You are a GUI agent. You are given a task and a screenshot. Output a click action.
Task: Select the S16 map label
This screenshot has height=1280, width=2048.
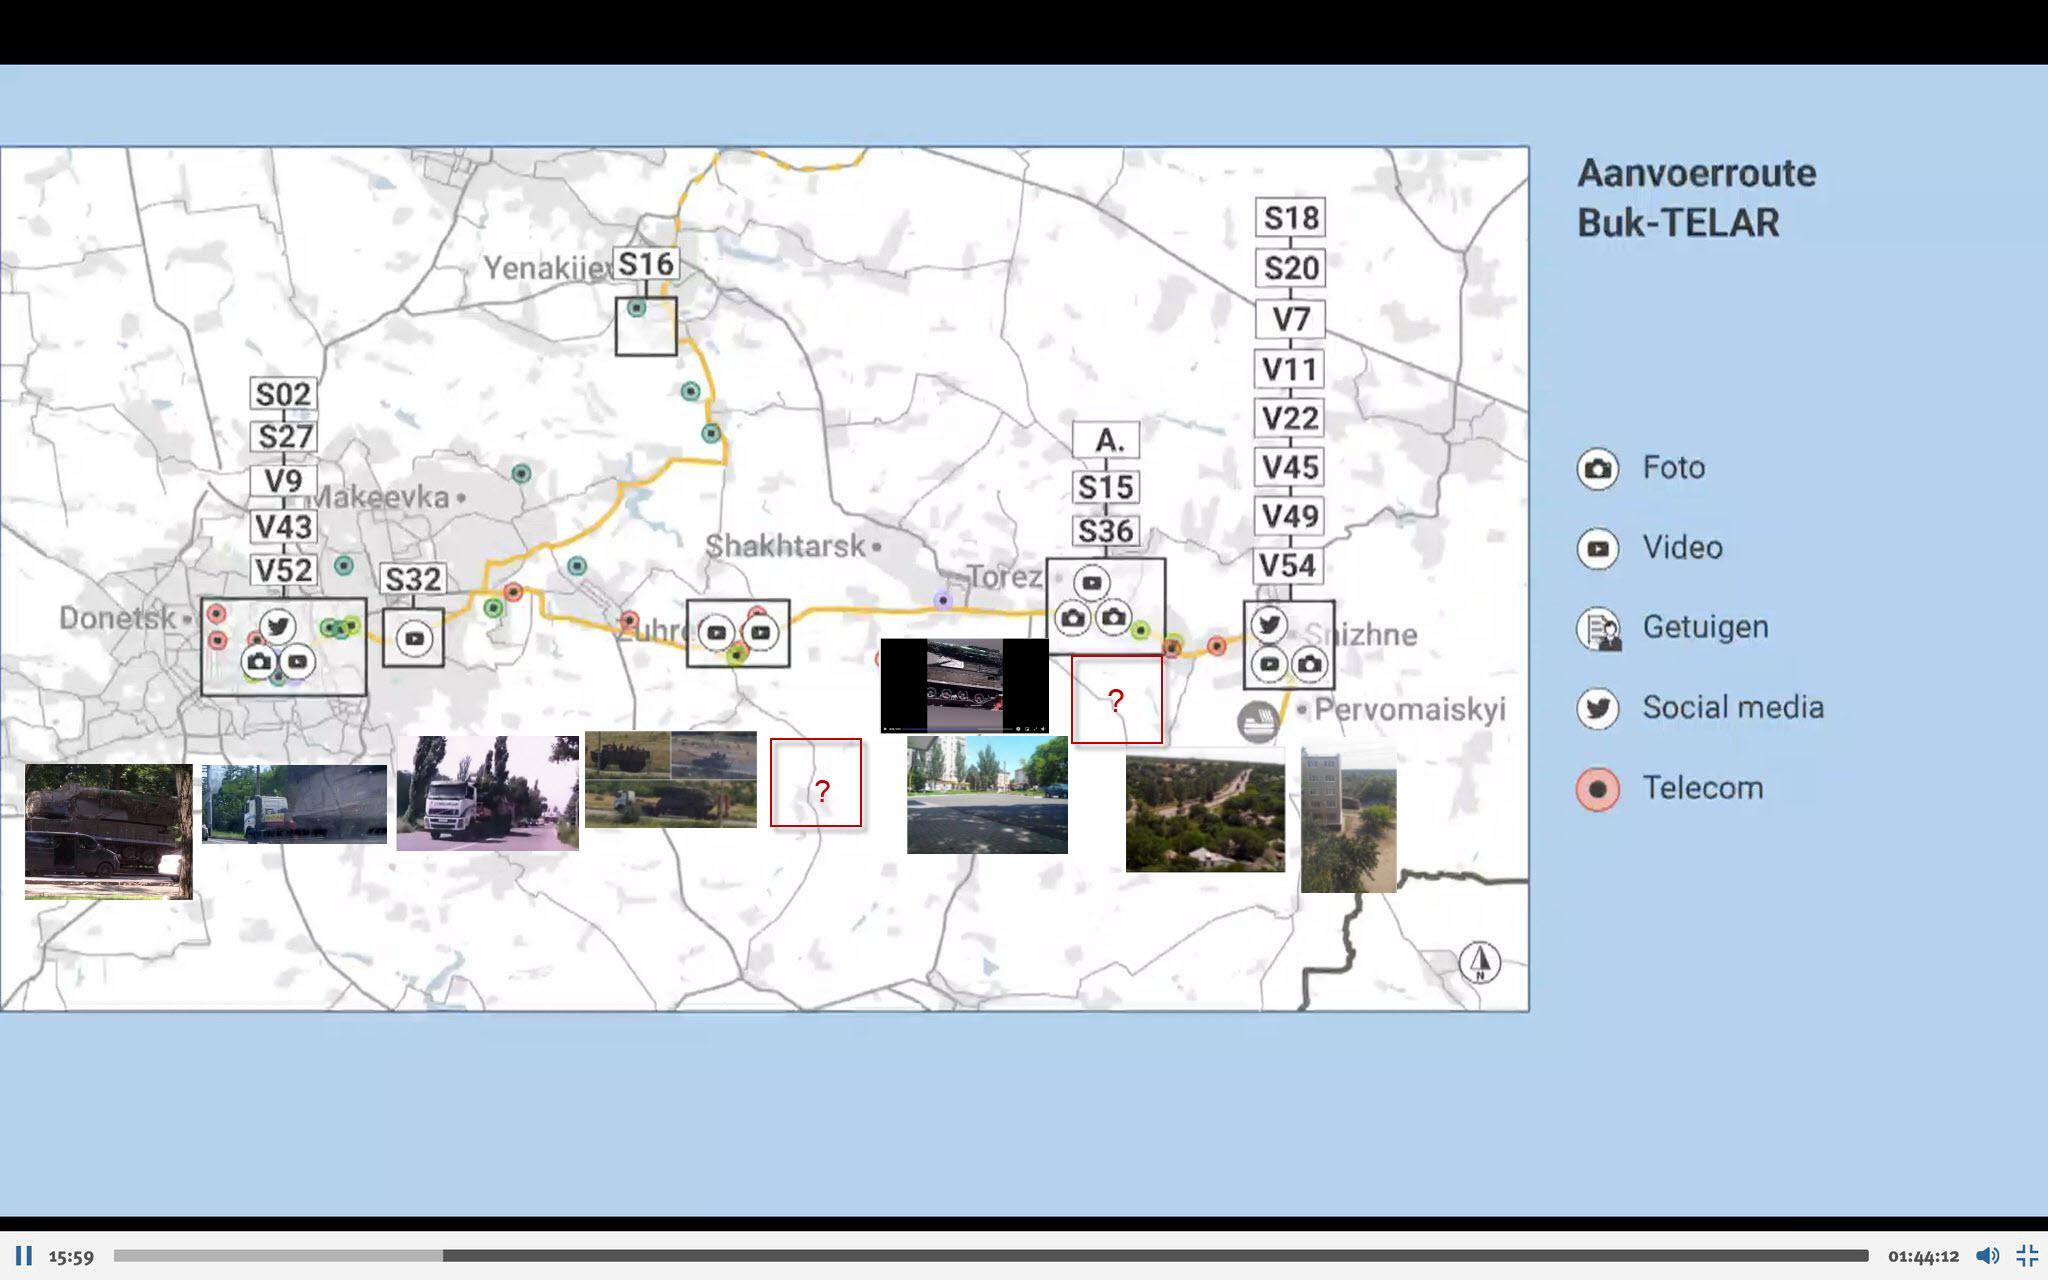pyautogui.click(x=646, y=264)
